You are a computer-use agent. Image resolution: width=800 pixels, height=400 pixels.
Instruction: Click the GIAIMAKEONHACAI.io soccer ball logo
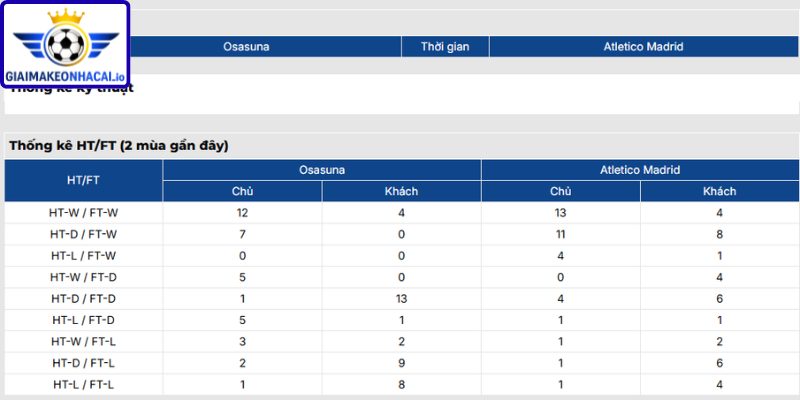coord(65,45)
